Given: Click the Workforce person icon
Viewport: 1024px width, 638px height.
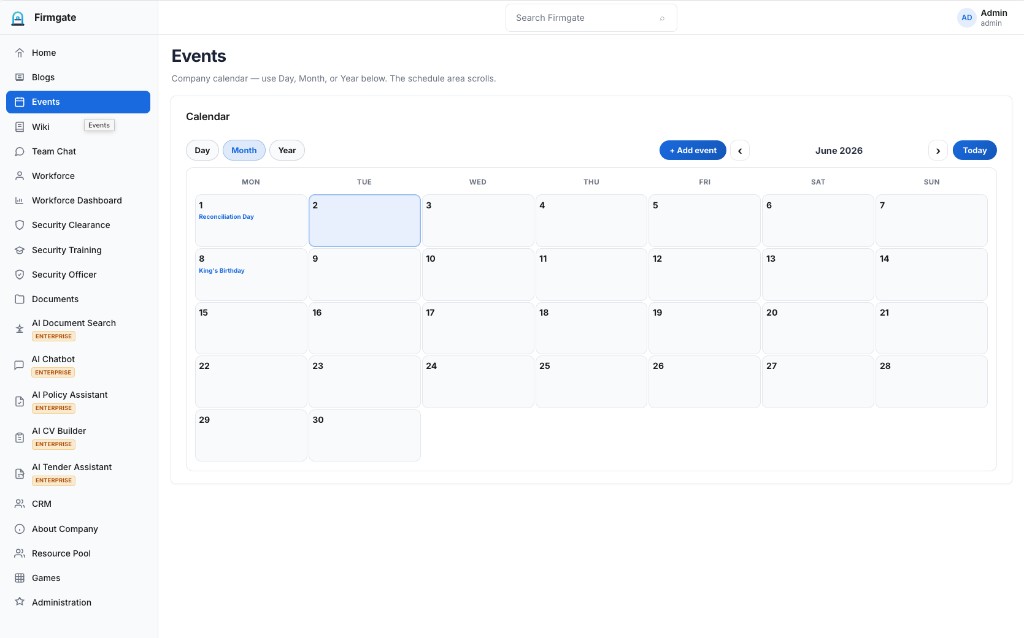Looking at the screenshot, I should pos(20,176).
